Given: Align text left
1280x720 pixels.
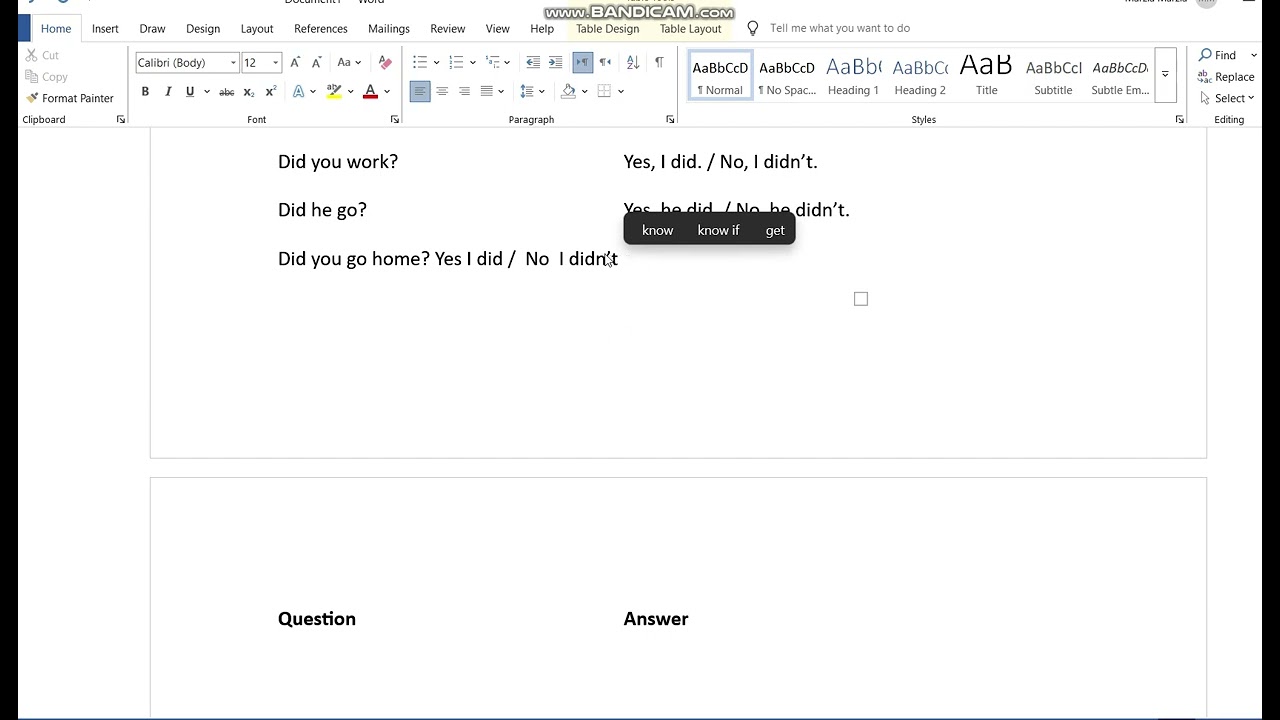Looking at the screenshot, I should point(420,91).
